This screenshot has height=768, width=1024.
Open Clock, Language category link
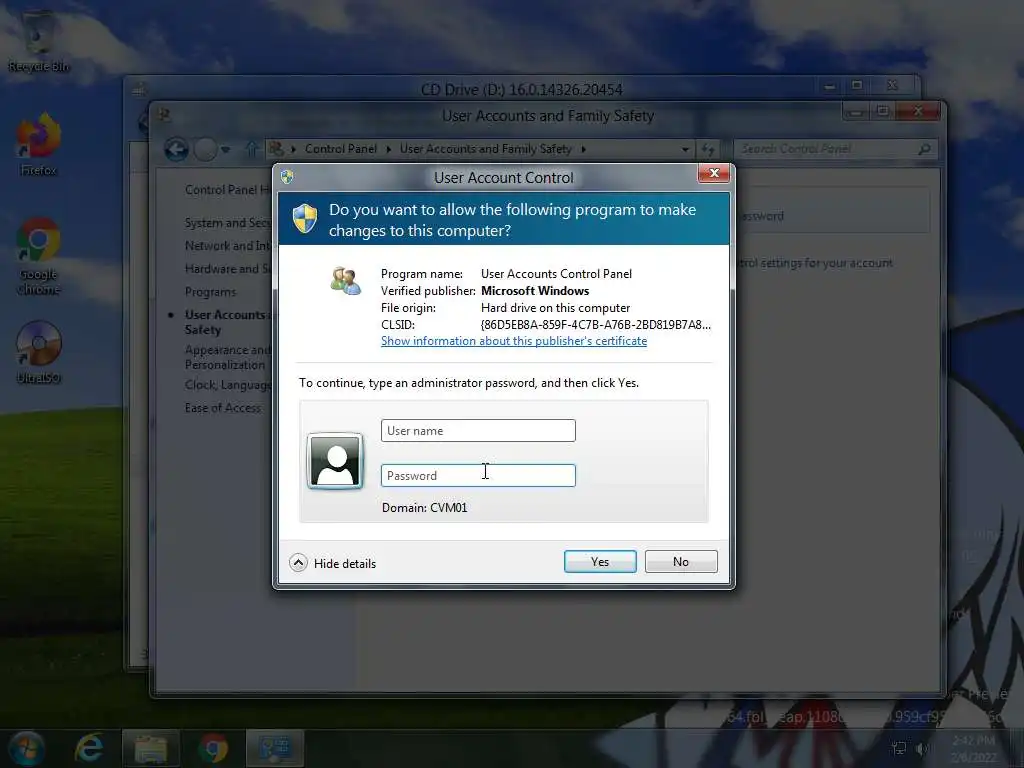227,385
